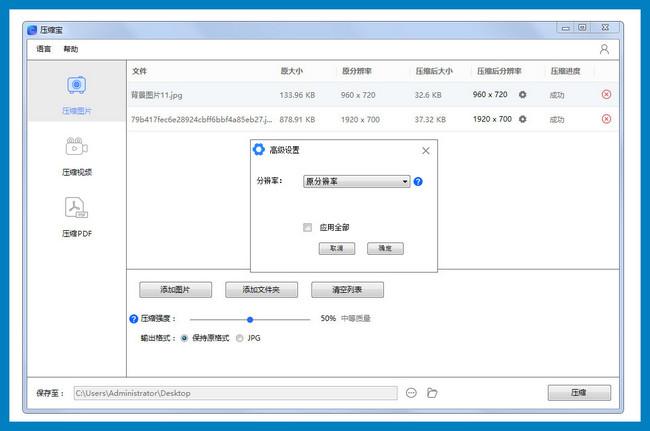This screenshot has height=431, width=650.
Task: Open resolution settings gear for 背景图片11.jpg
Action: point(522,94)
